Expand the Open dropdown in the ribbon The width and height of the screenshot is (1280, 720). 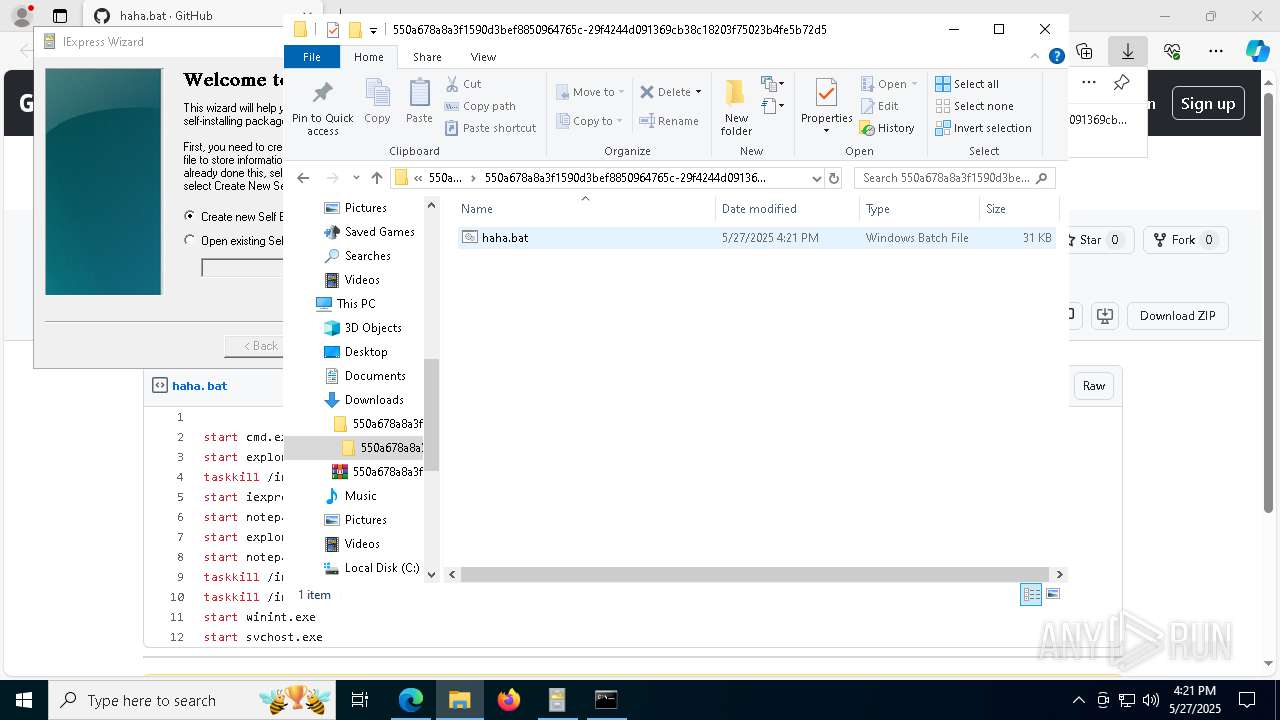[x=889, y=84]
